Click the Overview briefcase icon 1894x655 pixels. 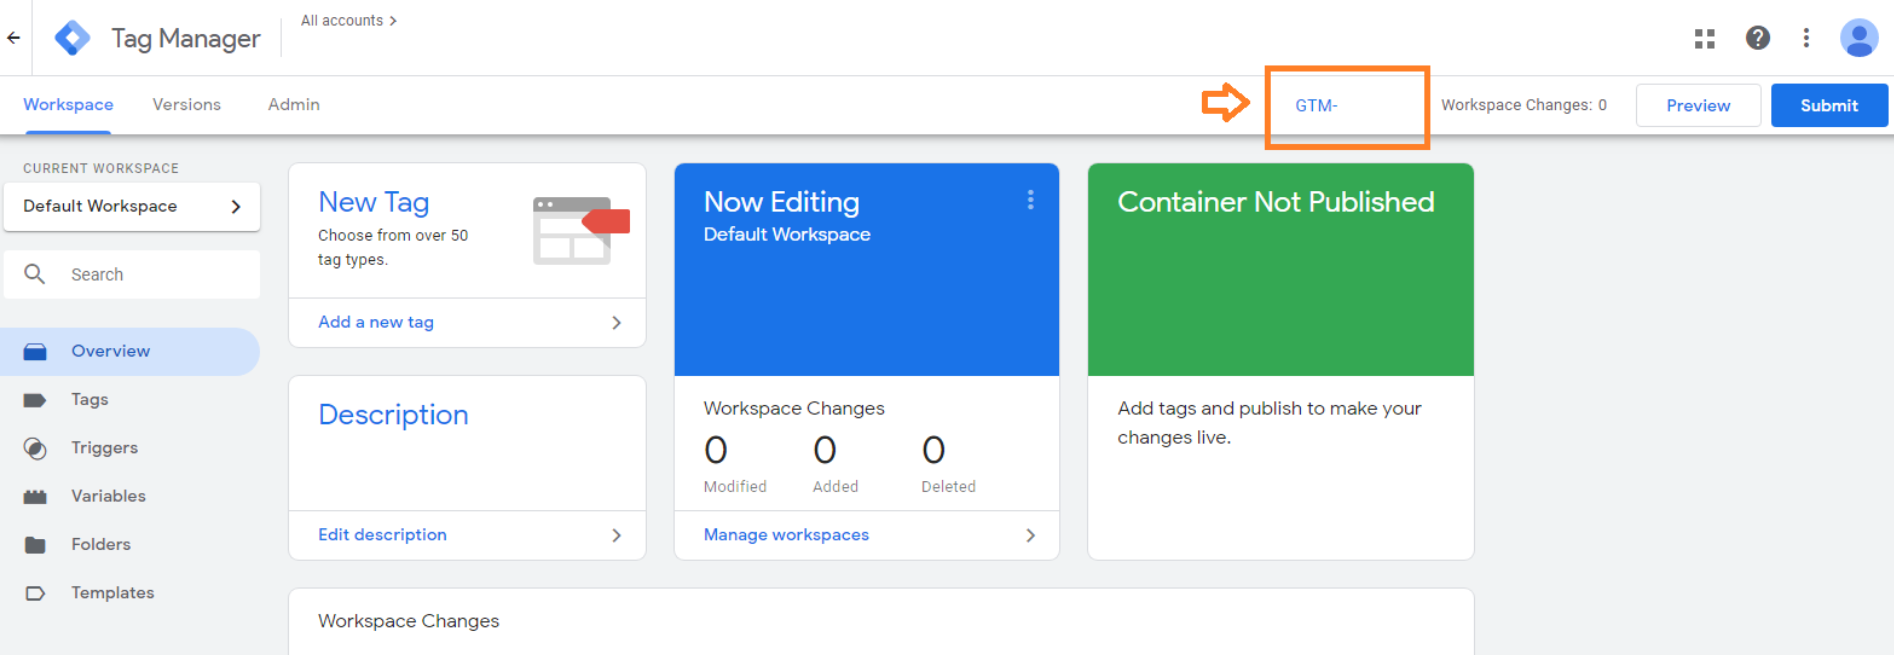pos(35,351)
